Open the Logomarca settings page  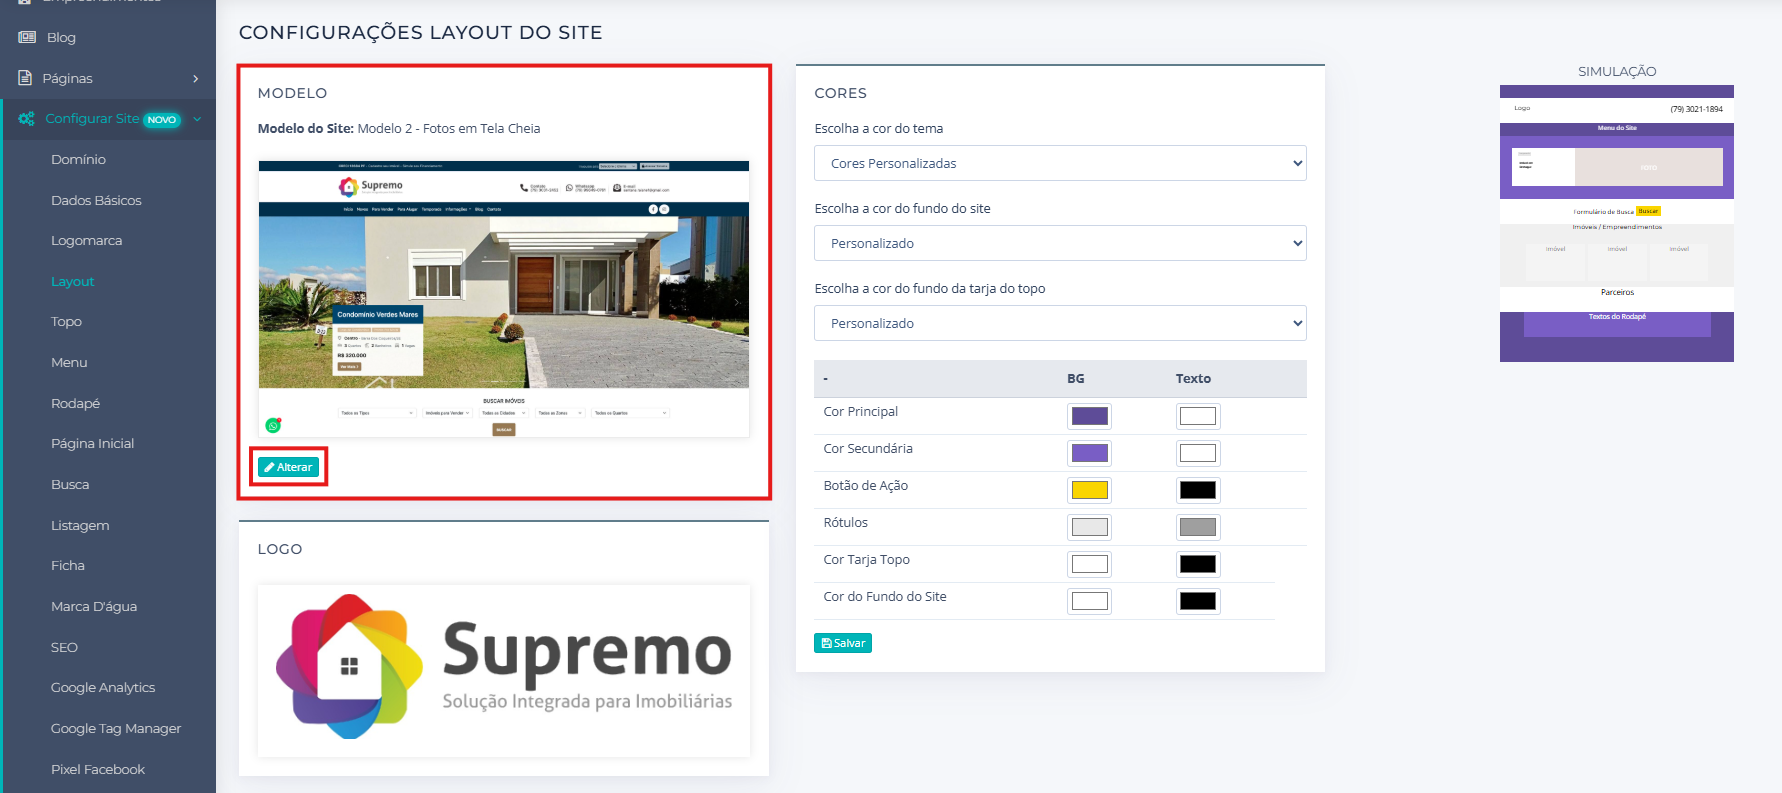pyautogui.click(x=87, y=240)
